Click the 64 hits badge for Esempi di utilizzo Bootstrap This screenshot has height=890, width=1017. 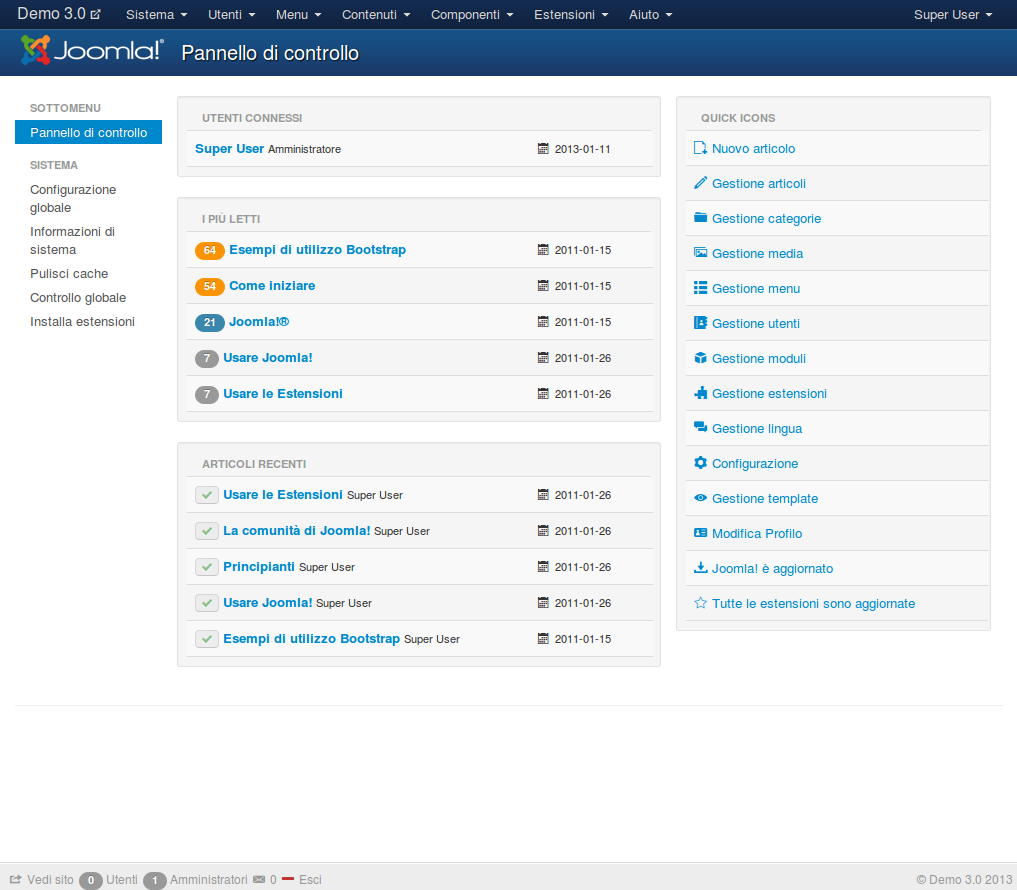tap(209, 250)
